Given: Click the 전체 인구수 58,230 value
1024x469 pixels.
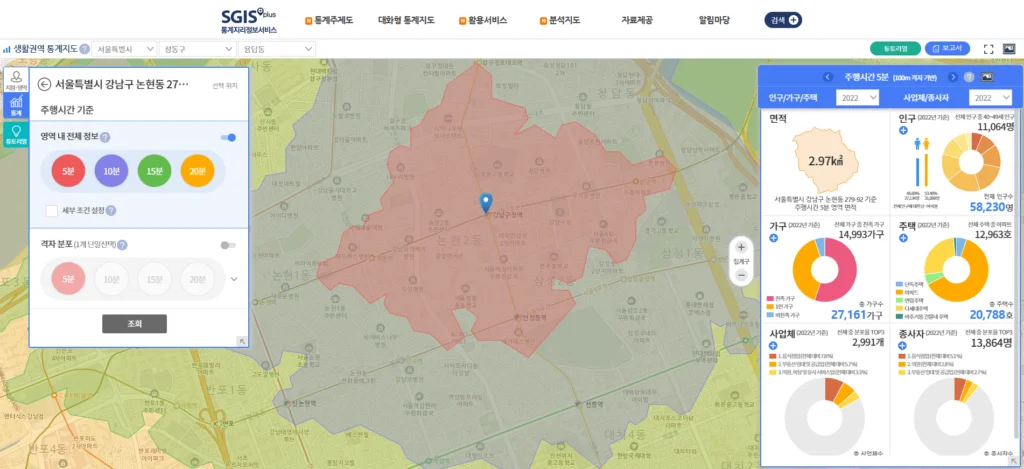Looking at the screenshot, I should (991, 207).
